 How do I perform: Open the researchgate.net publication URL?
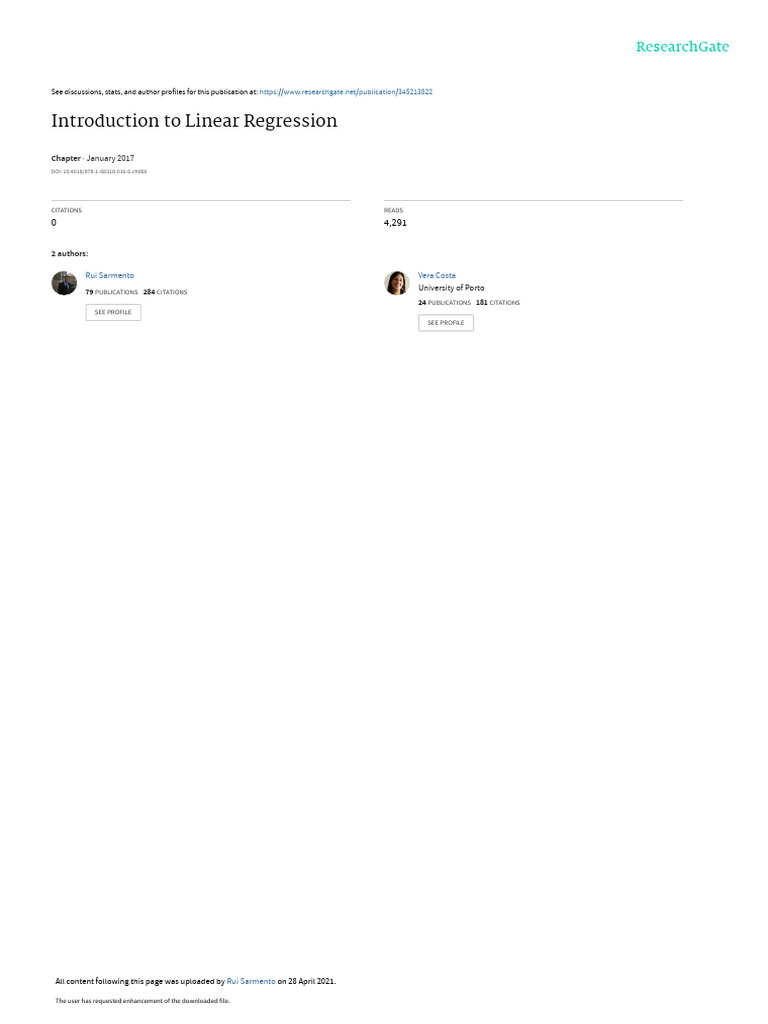[x=345, y=92]
